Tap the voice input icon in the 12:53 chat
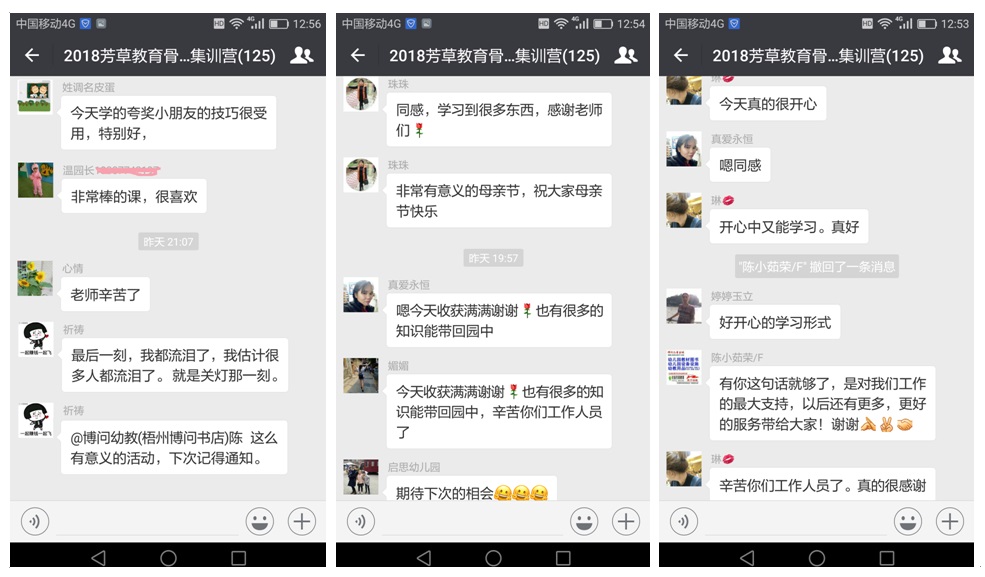This screenshot has width=985, height=577. coord(683,521)
